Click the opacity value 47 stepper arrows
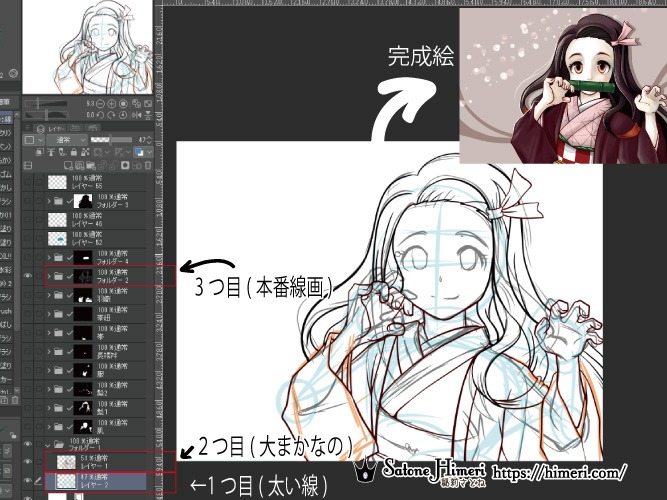667x500 pixels. coord(149,140)
